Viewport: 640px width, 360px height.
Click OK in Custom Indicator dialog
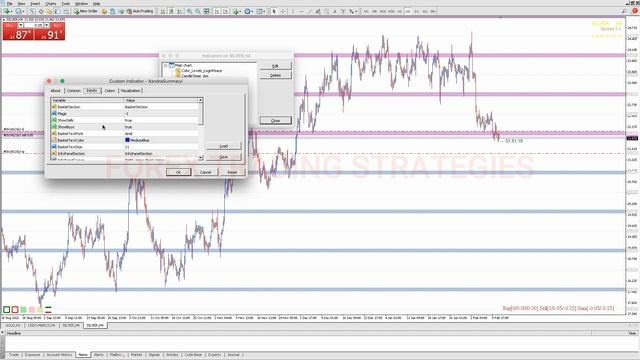tap(178, 172)
